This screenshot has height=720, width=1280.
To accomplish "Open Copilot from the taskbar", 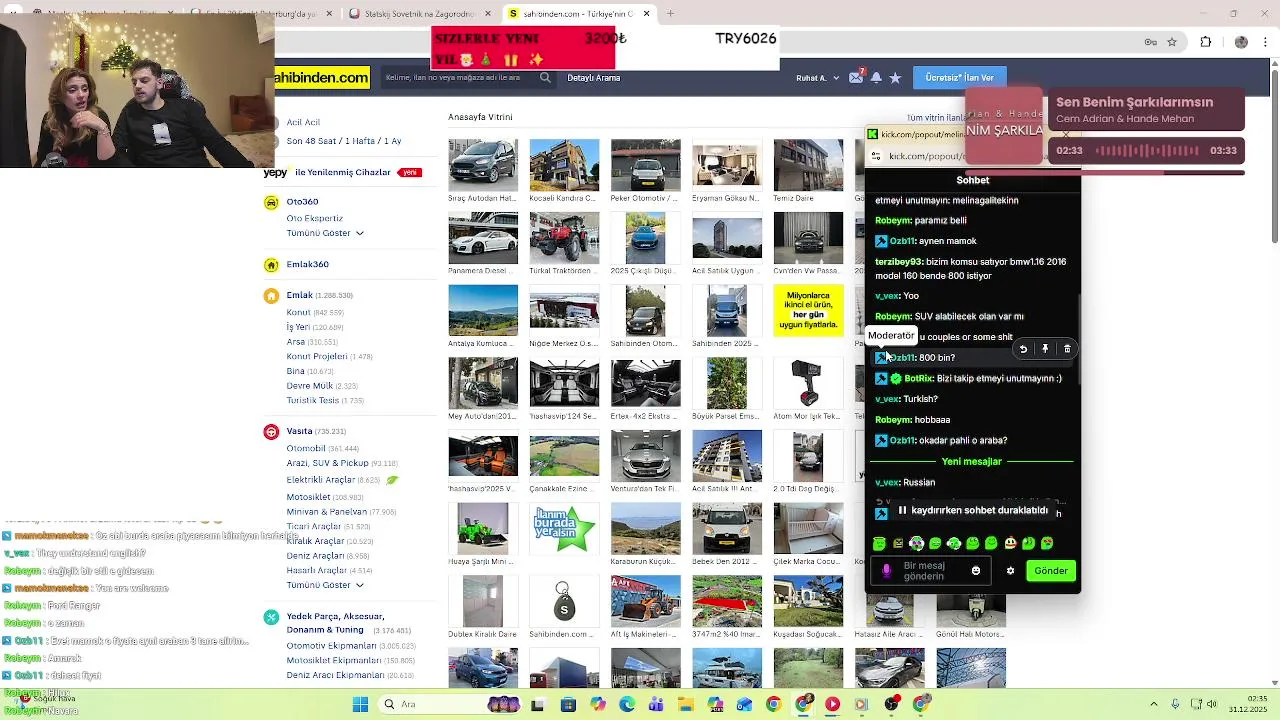I will tap(598, 704).
